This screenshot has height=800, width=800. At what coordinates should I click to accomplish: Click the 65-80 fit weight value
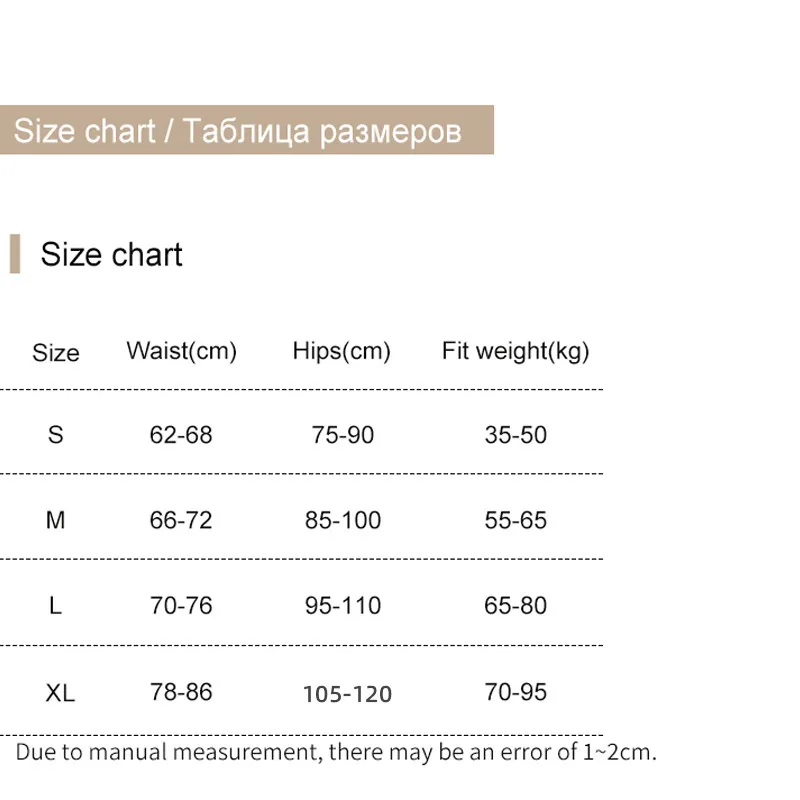(516, 606)
